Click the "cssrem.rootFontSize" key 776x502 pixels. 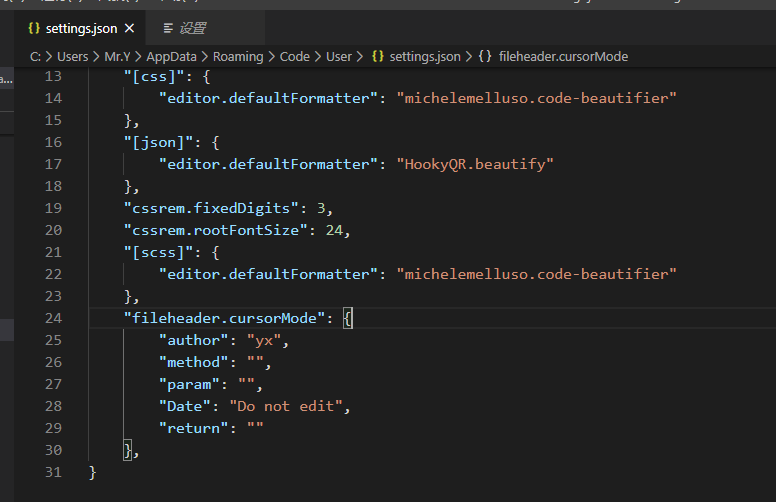(215, 230)
